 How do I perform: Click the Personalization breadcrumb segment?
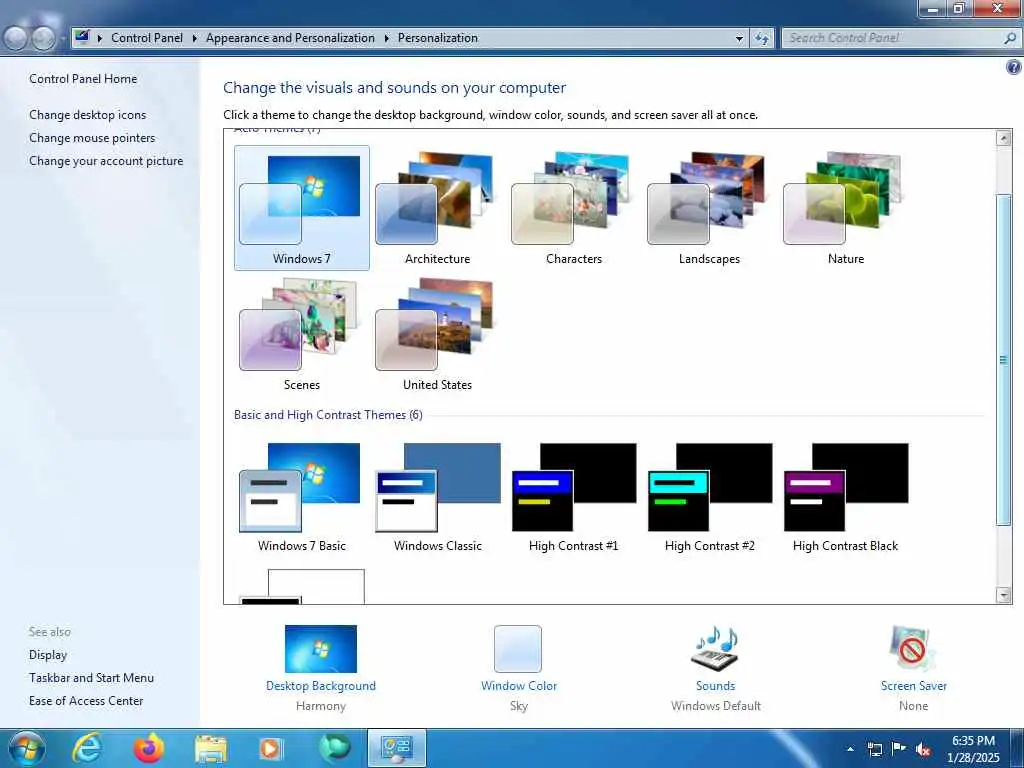point(438,38)
